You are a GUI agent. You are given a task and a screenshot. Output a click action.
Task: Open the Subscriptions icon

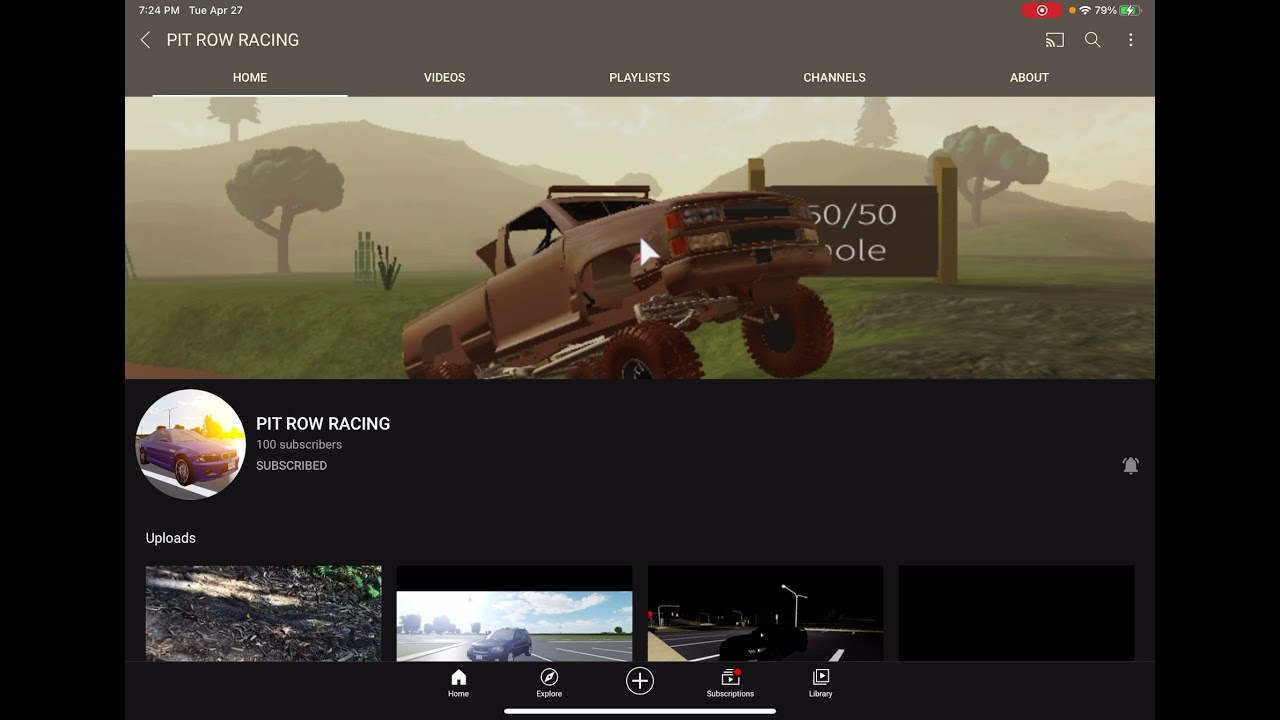730,683
